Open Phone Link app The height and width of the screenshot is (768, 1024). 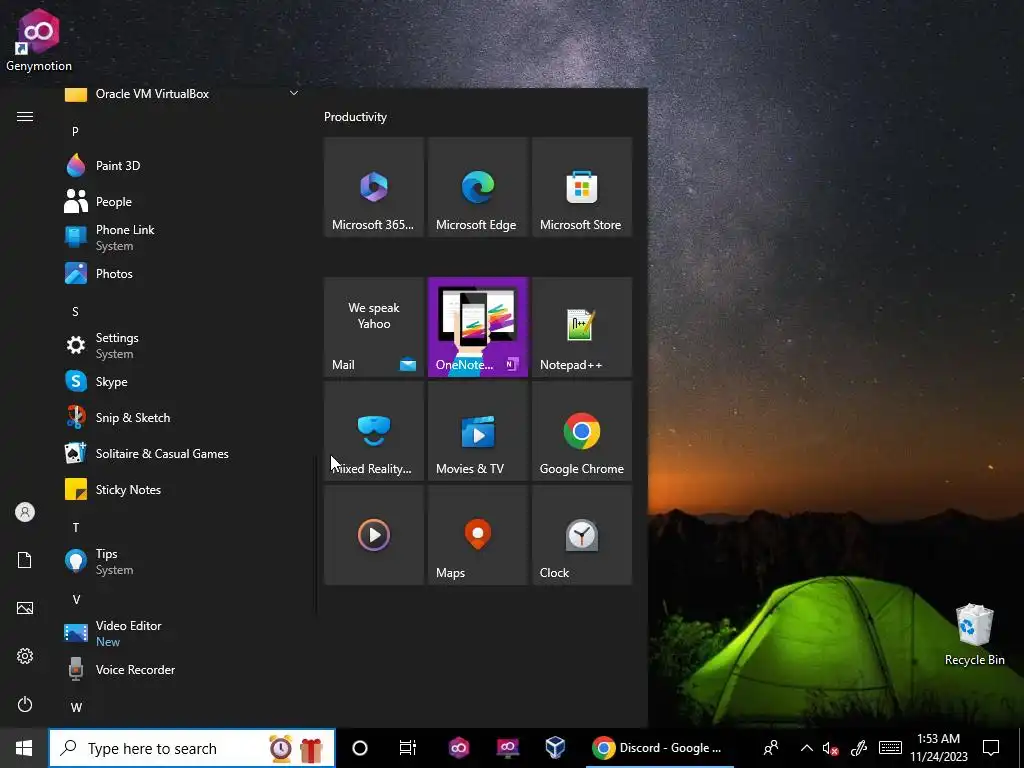click(184, 238)
